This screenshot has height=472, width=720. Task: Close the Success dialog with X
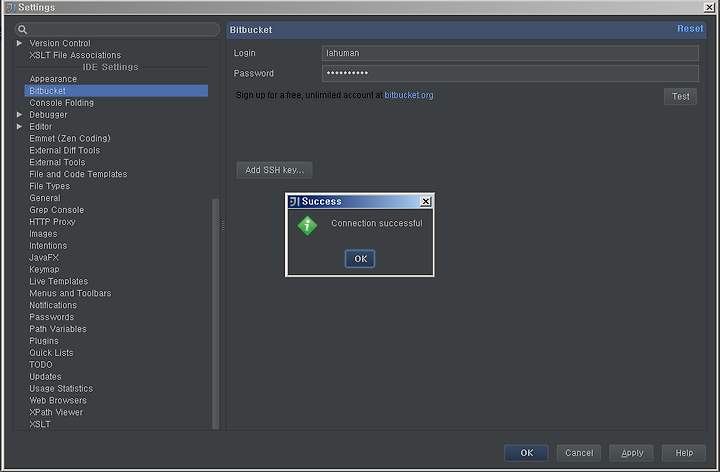pos(426,201)
